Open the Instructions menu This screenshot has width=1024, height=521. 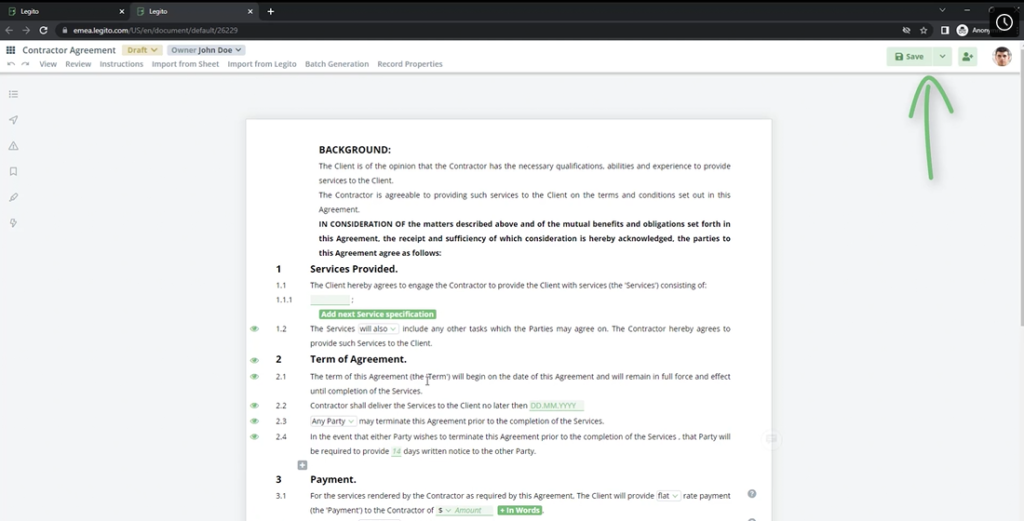coord(121,64)
